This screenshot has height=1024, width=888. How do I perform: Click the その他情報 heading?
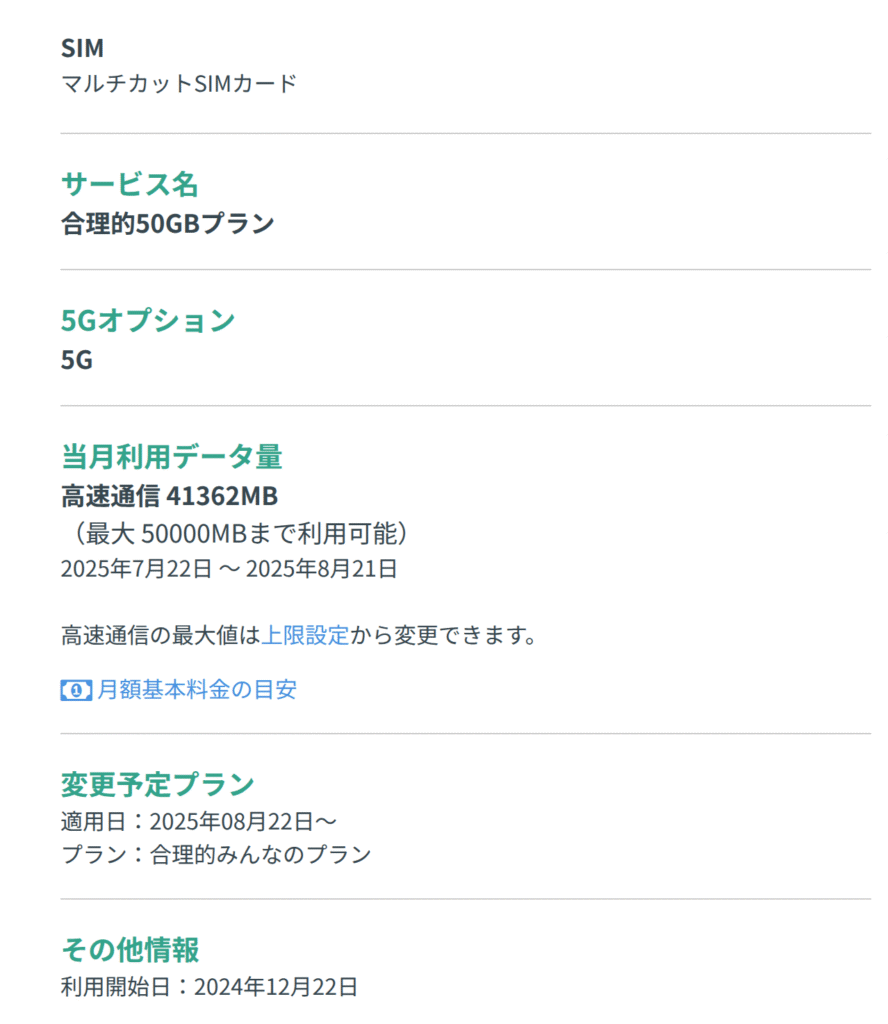[130, 949]
